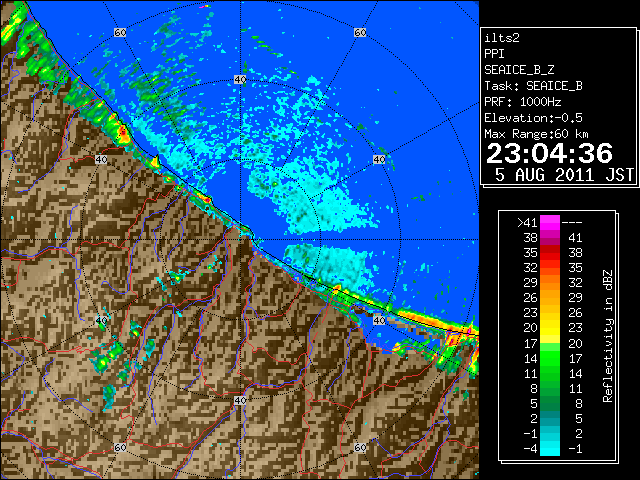Pick the dark red 35–38 dBZ swatch

tap(550, 253)
